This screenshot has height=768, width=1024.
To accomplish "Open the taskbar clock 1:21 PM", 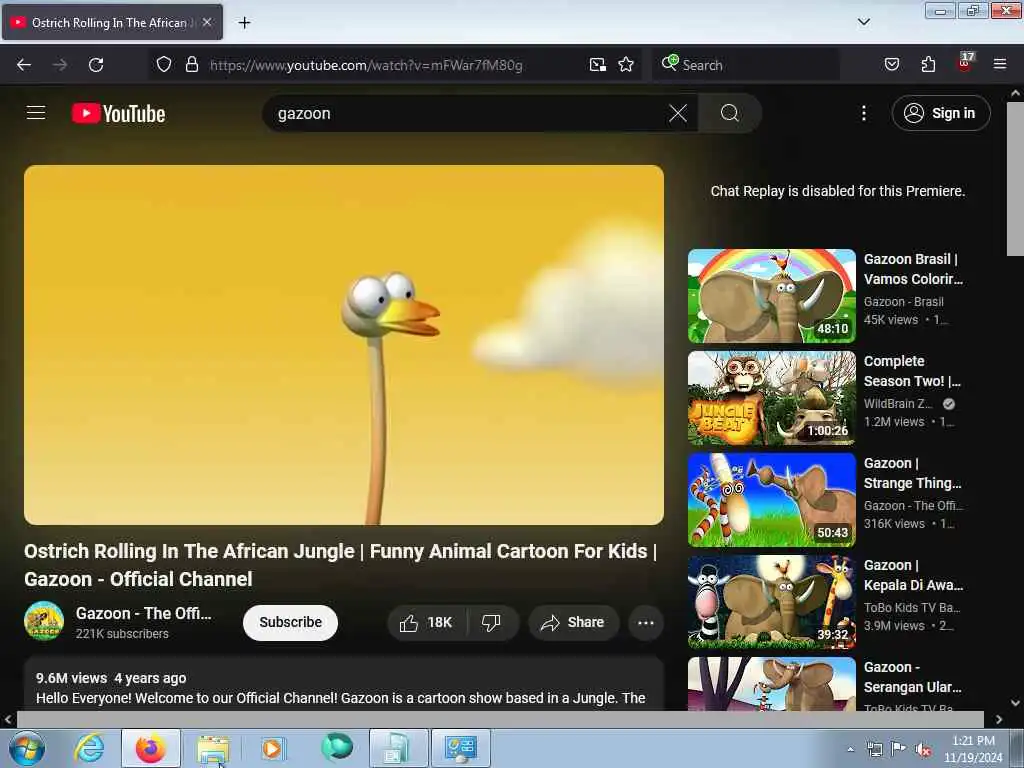I will coord(973,748).
